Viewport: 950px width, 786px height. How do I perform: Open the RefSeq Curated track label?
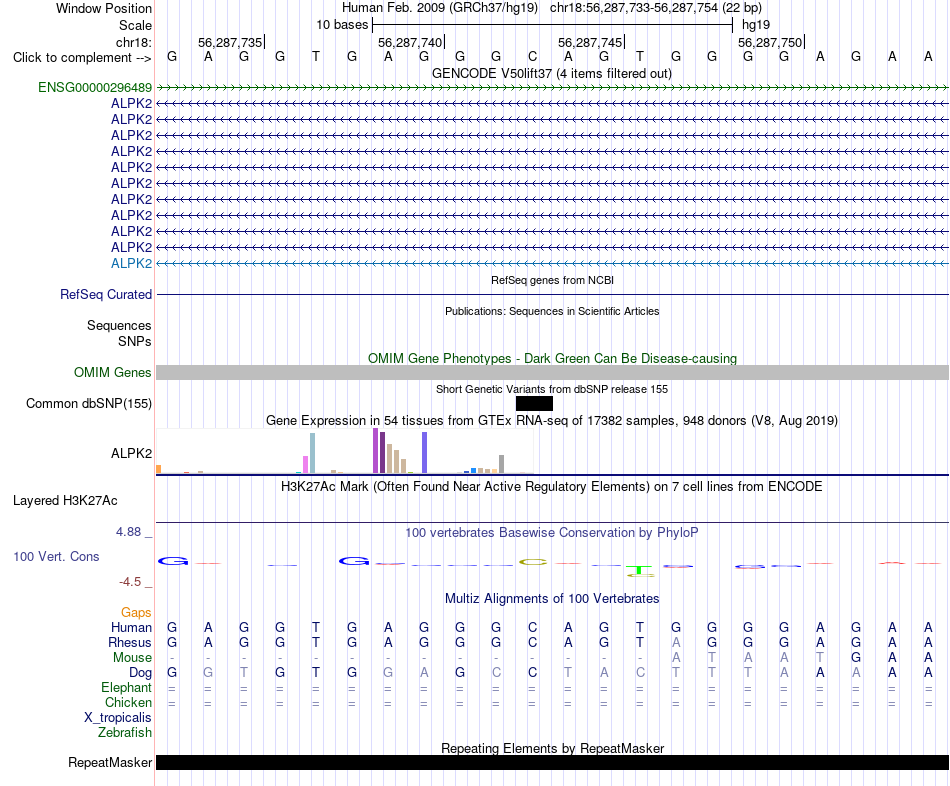tap(105, 295)
